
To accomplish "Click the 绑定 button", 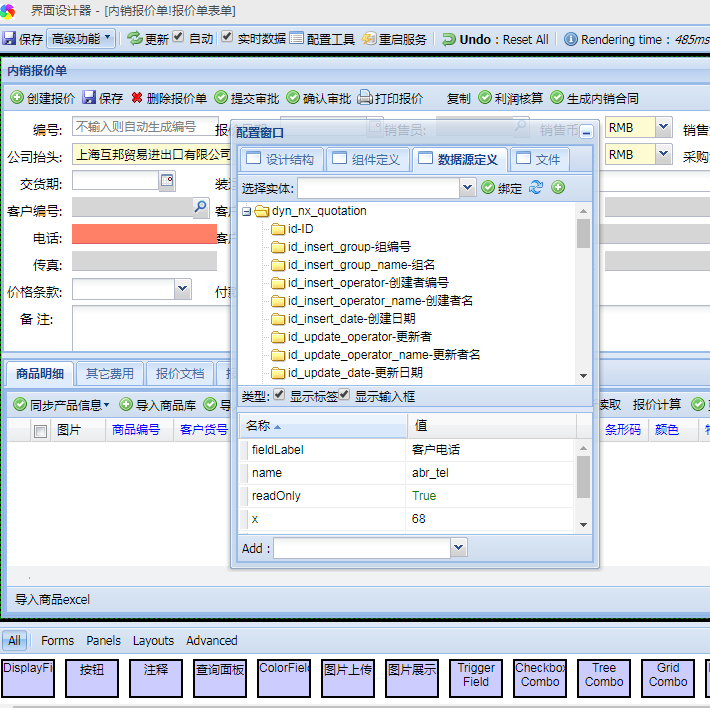I will [x=502, y=188].
